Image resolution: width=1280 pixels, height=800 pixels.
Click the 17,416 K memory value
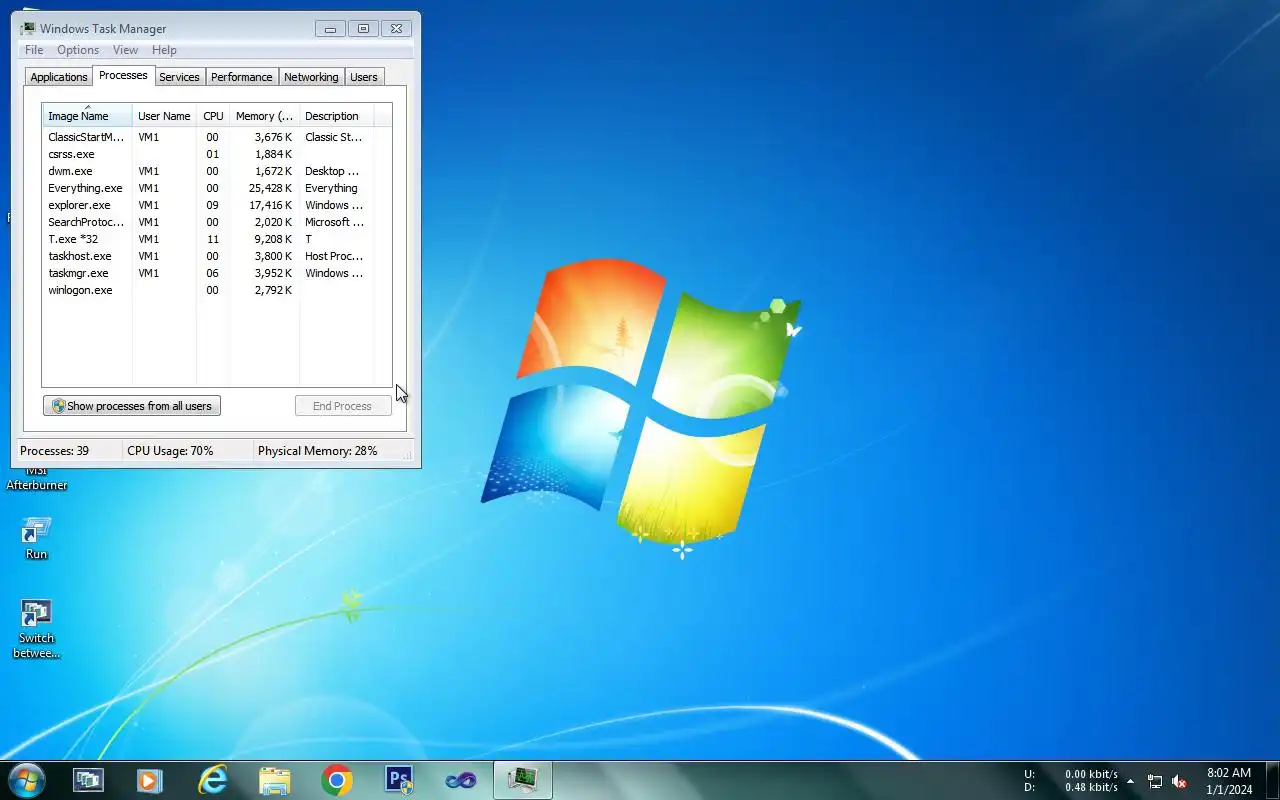271,205
